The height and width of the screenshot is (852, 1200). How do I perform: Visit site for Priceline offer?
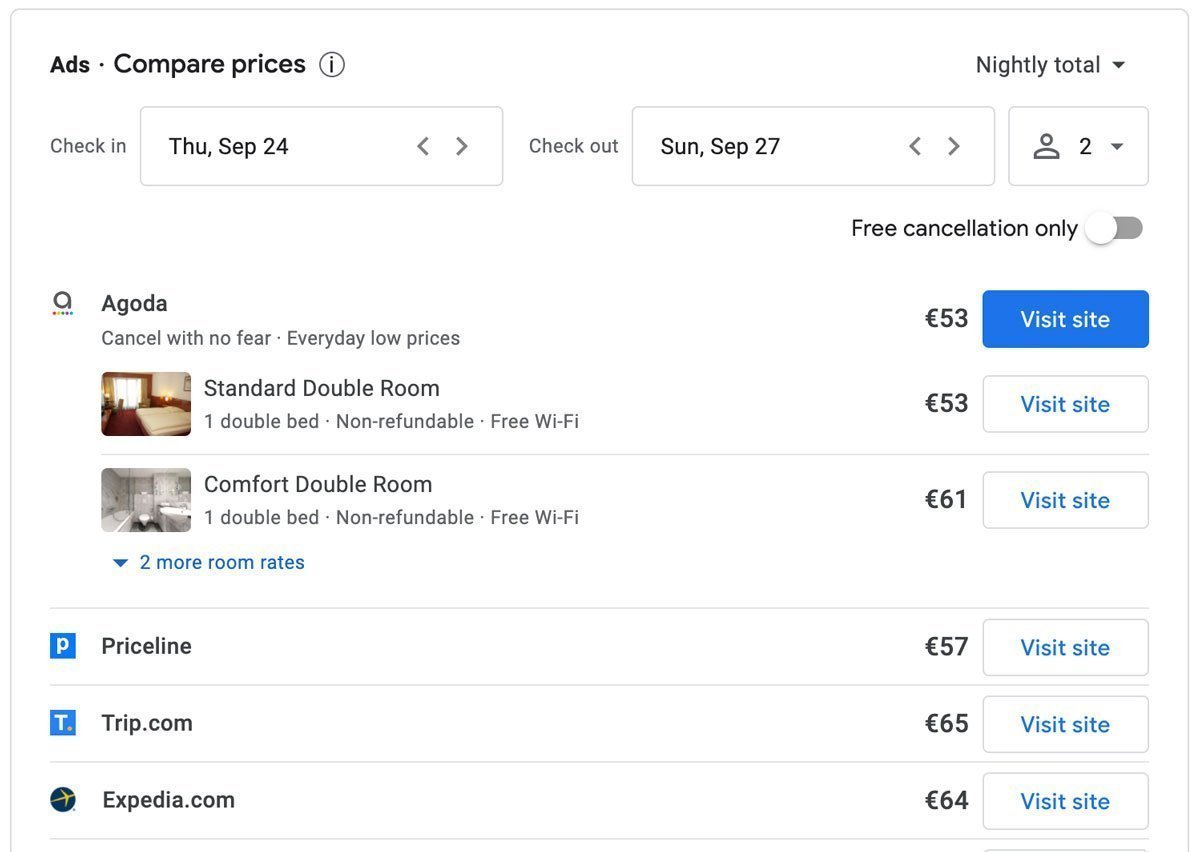click(1066, 647)
